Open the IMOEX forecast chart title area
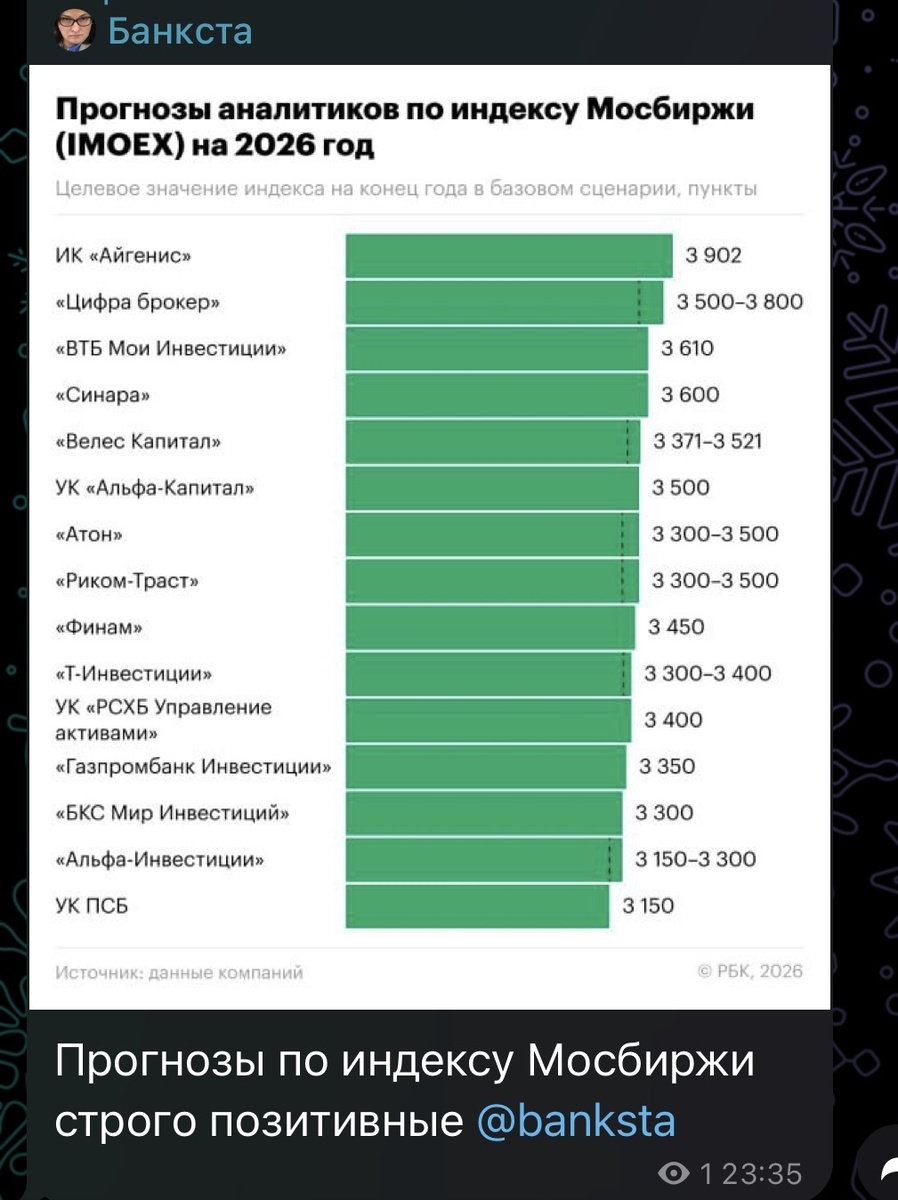Viewport: 898px width, 1200px height. click(403, 127)
